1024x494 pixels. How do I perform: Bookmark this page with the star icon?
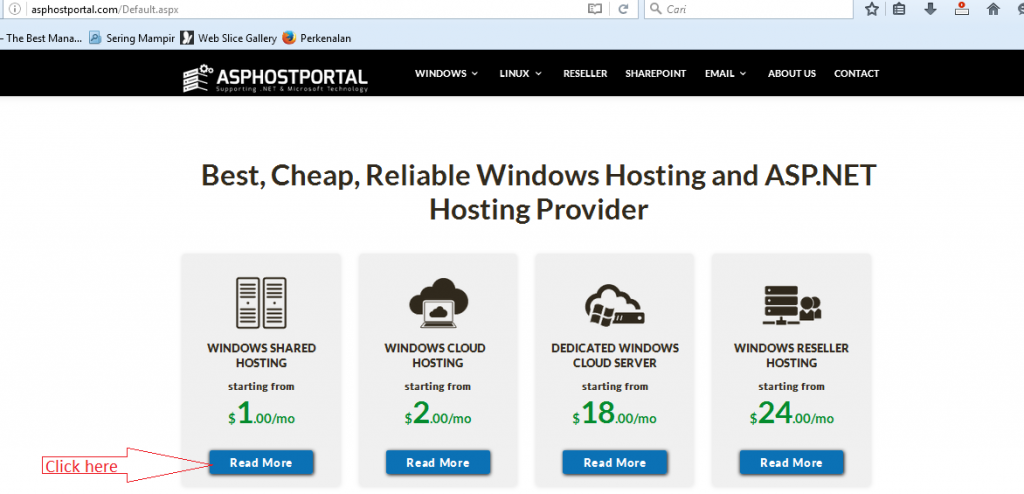[872, 9]
